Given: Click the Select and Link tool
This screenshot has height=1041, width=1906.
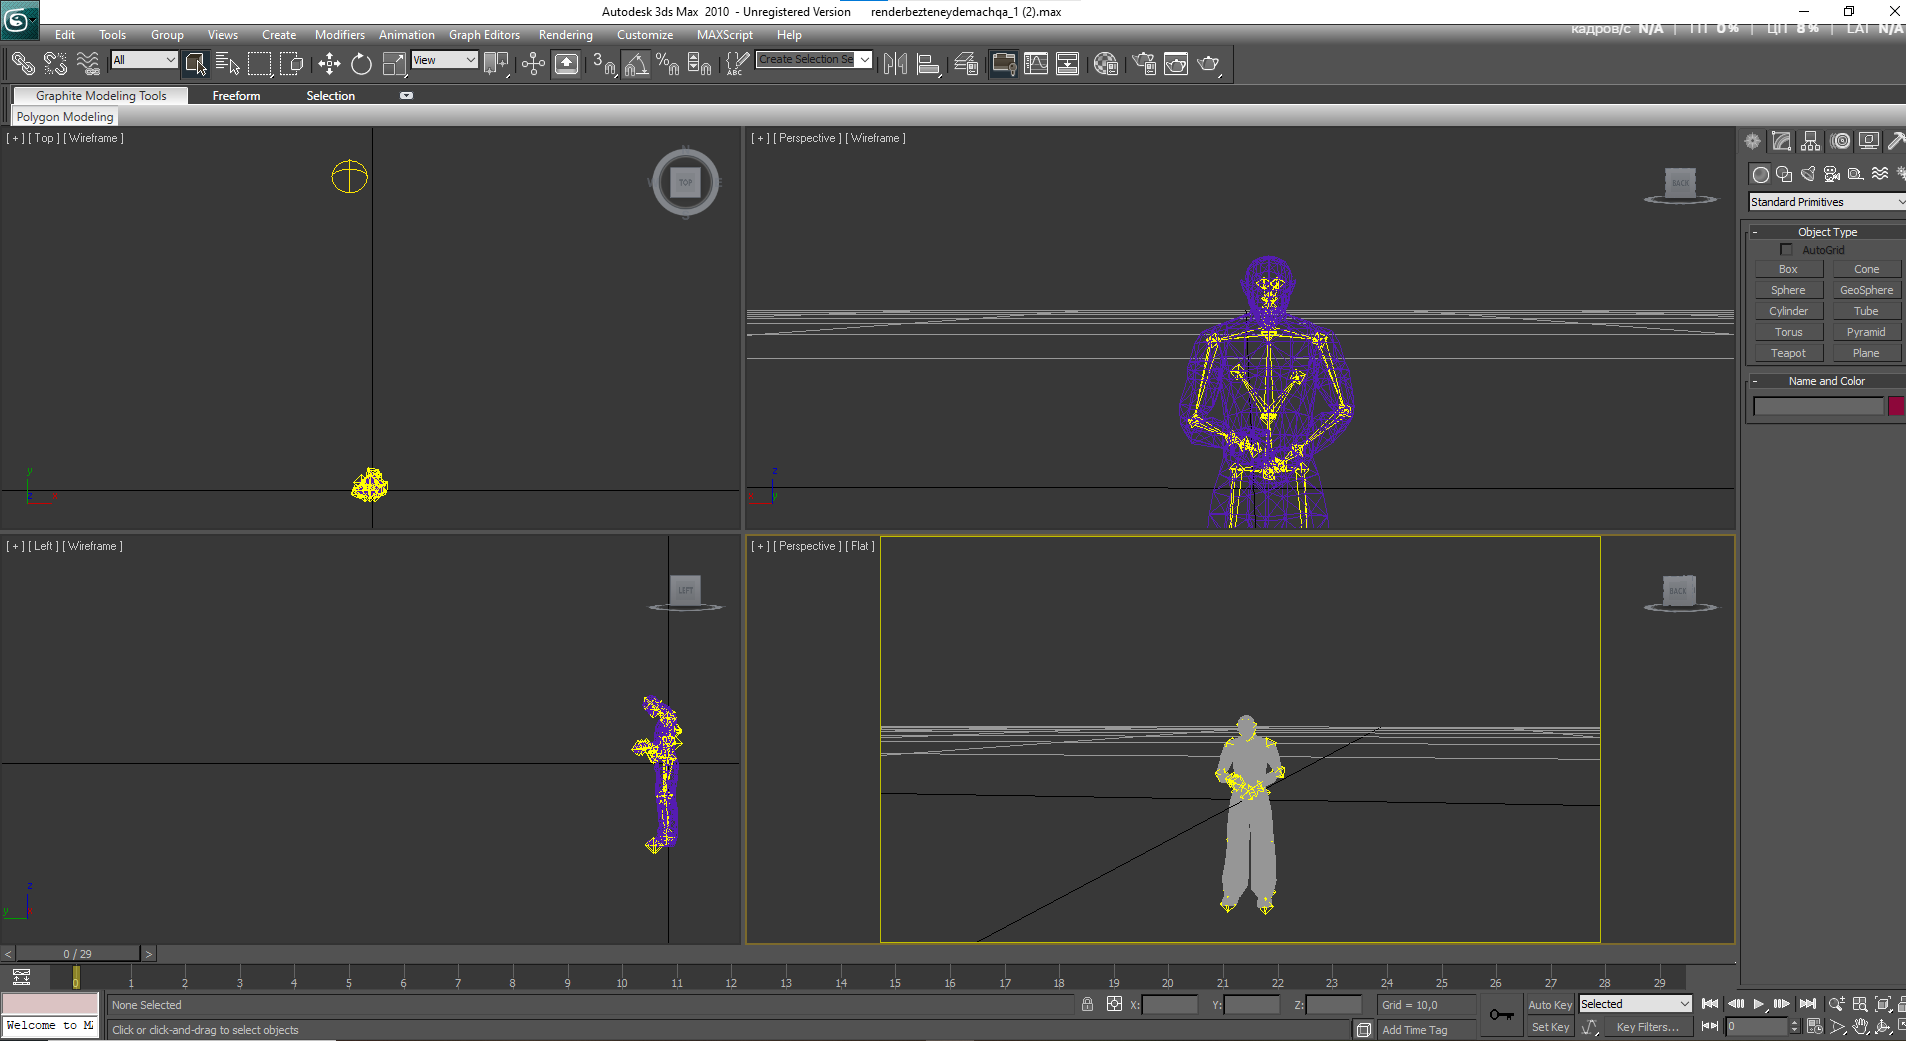Looking at the screenshot, I should 22,64.
